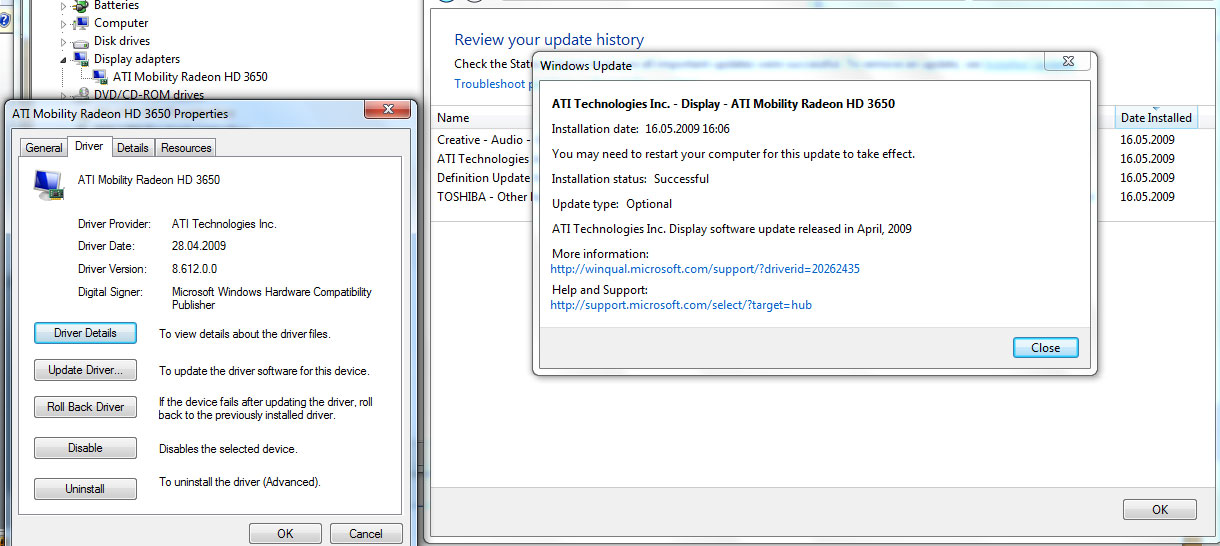Click the Close button in Windows Update dialog
The image size is (1220, 546).
pos(1045,348)
